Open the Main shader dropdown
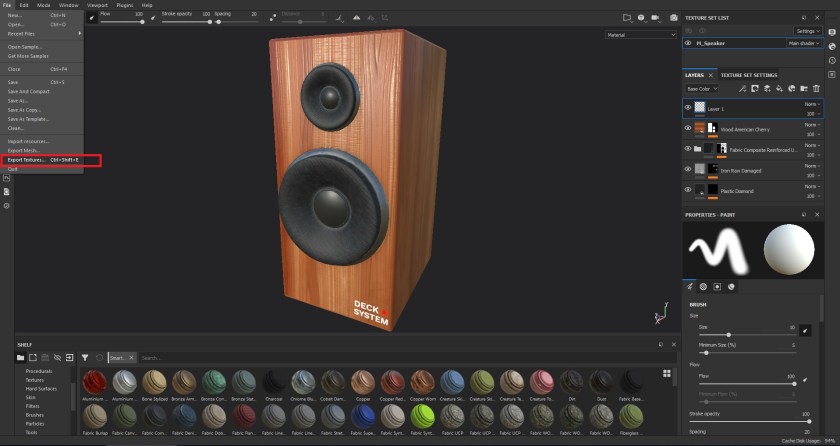The width and height of the screenshot is (840, 446). pos(804,43)
